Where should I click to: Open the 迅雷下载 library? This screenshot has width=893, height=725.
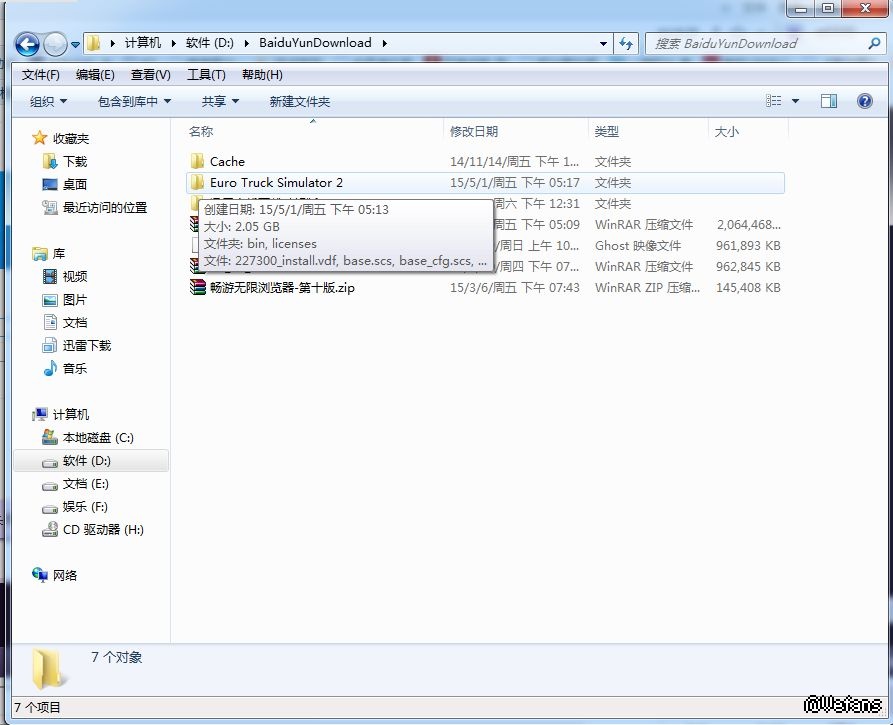[x=87, y=346]
